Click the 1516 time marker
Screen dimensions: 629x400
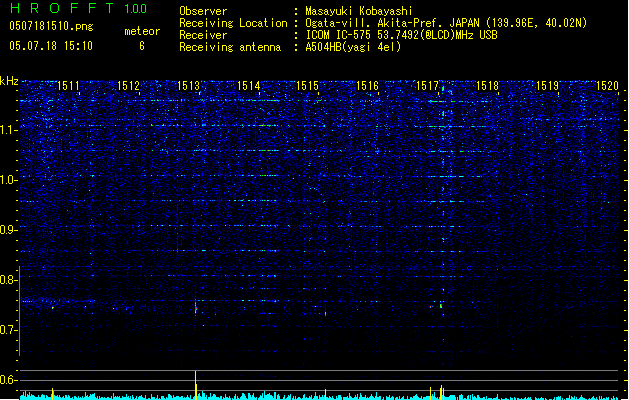(368, 86)
